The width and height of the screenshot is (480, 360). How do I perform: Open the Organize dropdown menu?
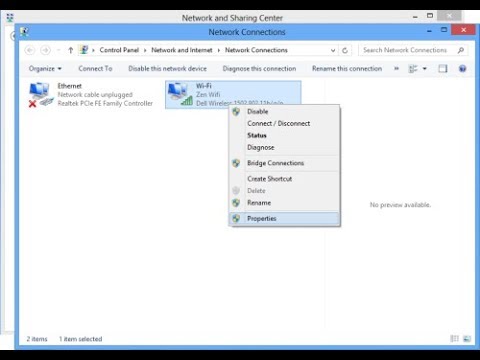45,69
